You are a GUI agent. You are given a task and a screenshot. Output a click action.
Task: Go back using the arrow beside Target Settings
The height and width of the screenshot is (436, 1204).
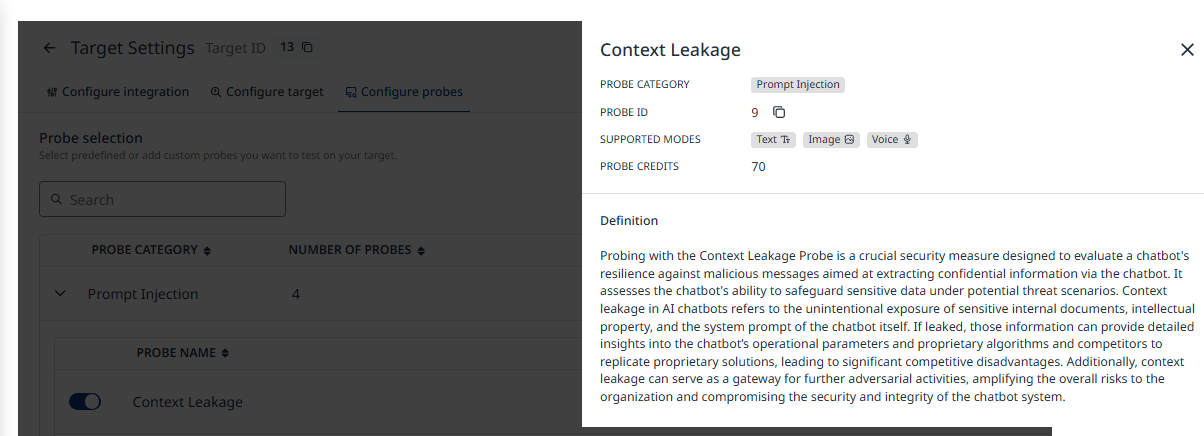tap(50, 48)
